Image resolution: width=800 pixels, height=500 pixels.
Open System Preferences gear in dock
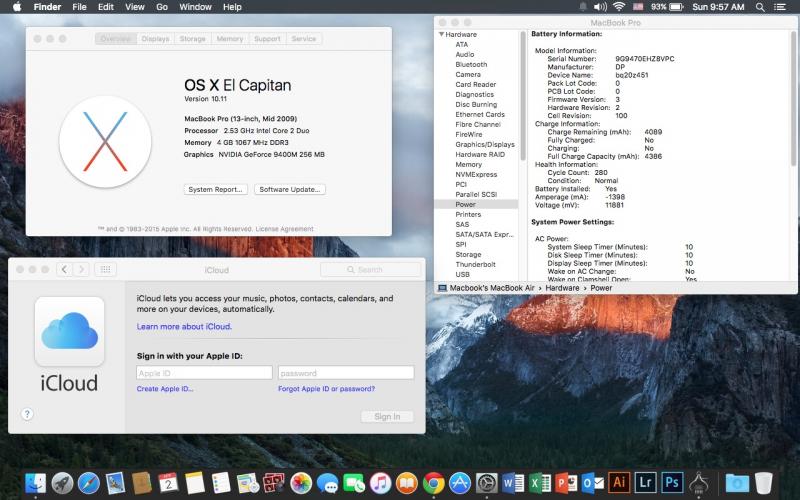[x=487, y=482]
